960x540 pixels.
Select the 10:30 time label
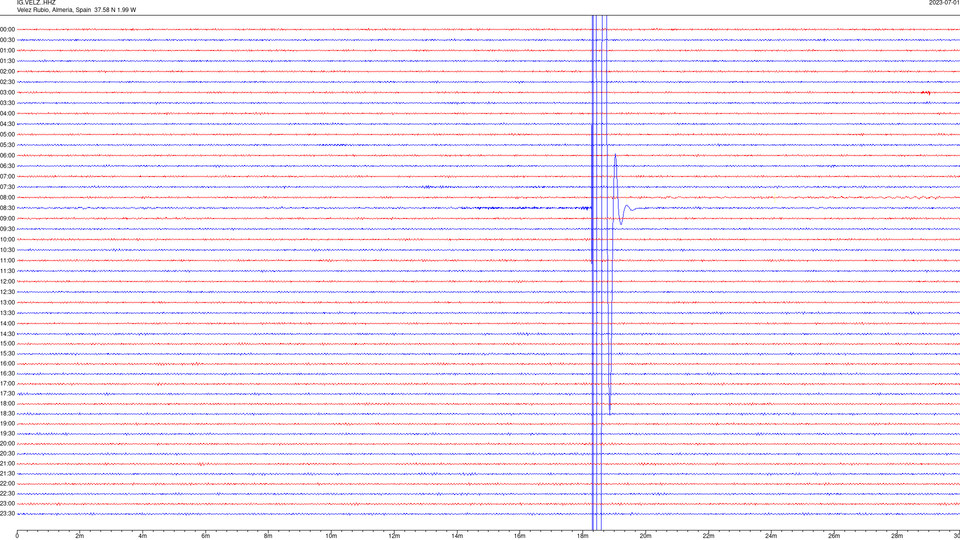[7, 250]
